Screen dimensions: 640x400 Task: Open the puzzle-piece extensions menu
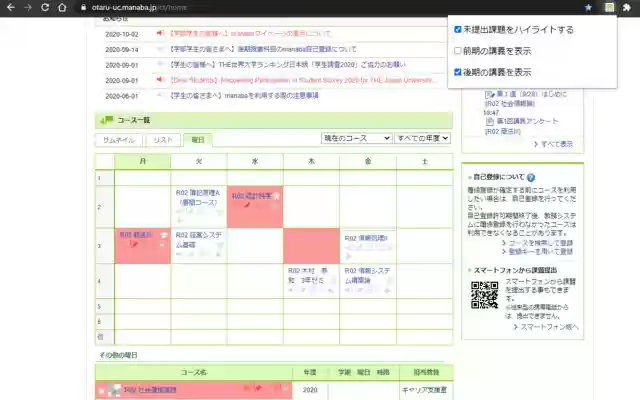click(627, 7)
